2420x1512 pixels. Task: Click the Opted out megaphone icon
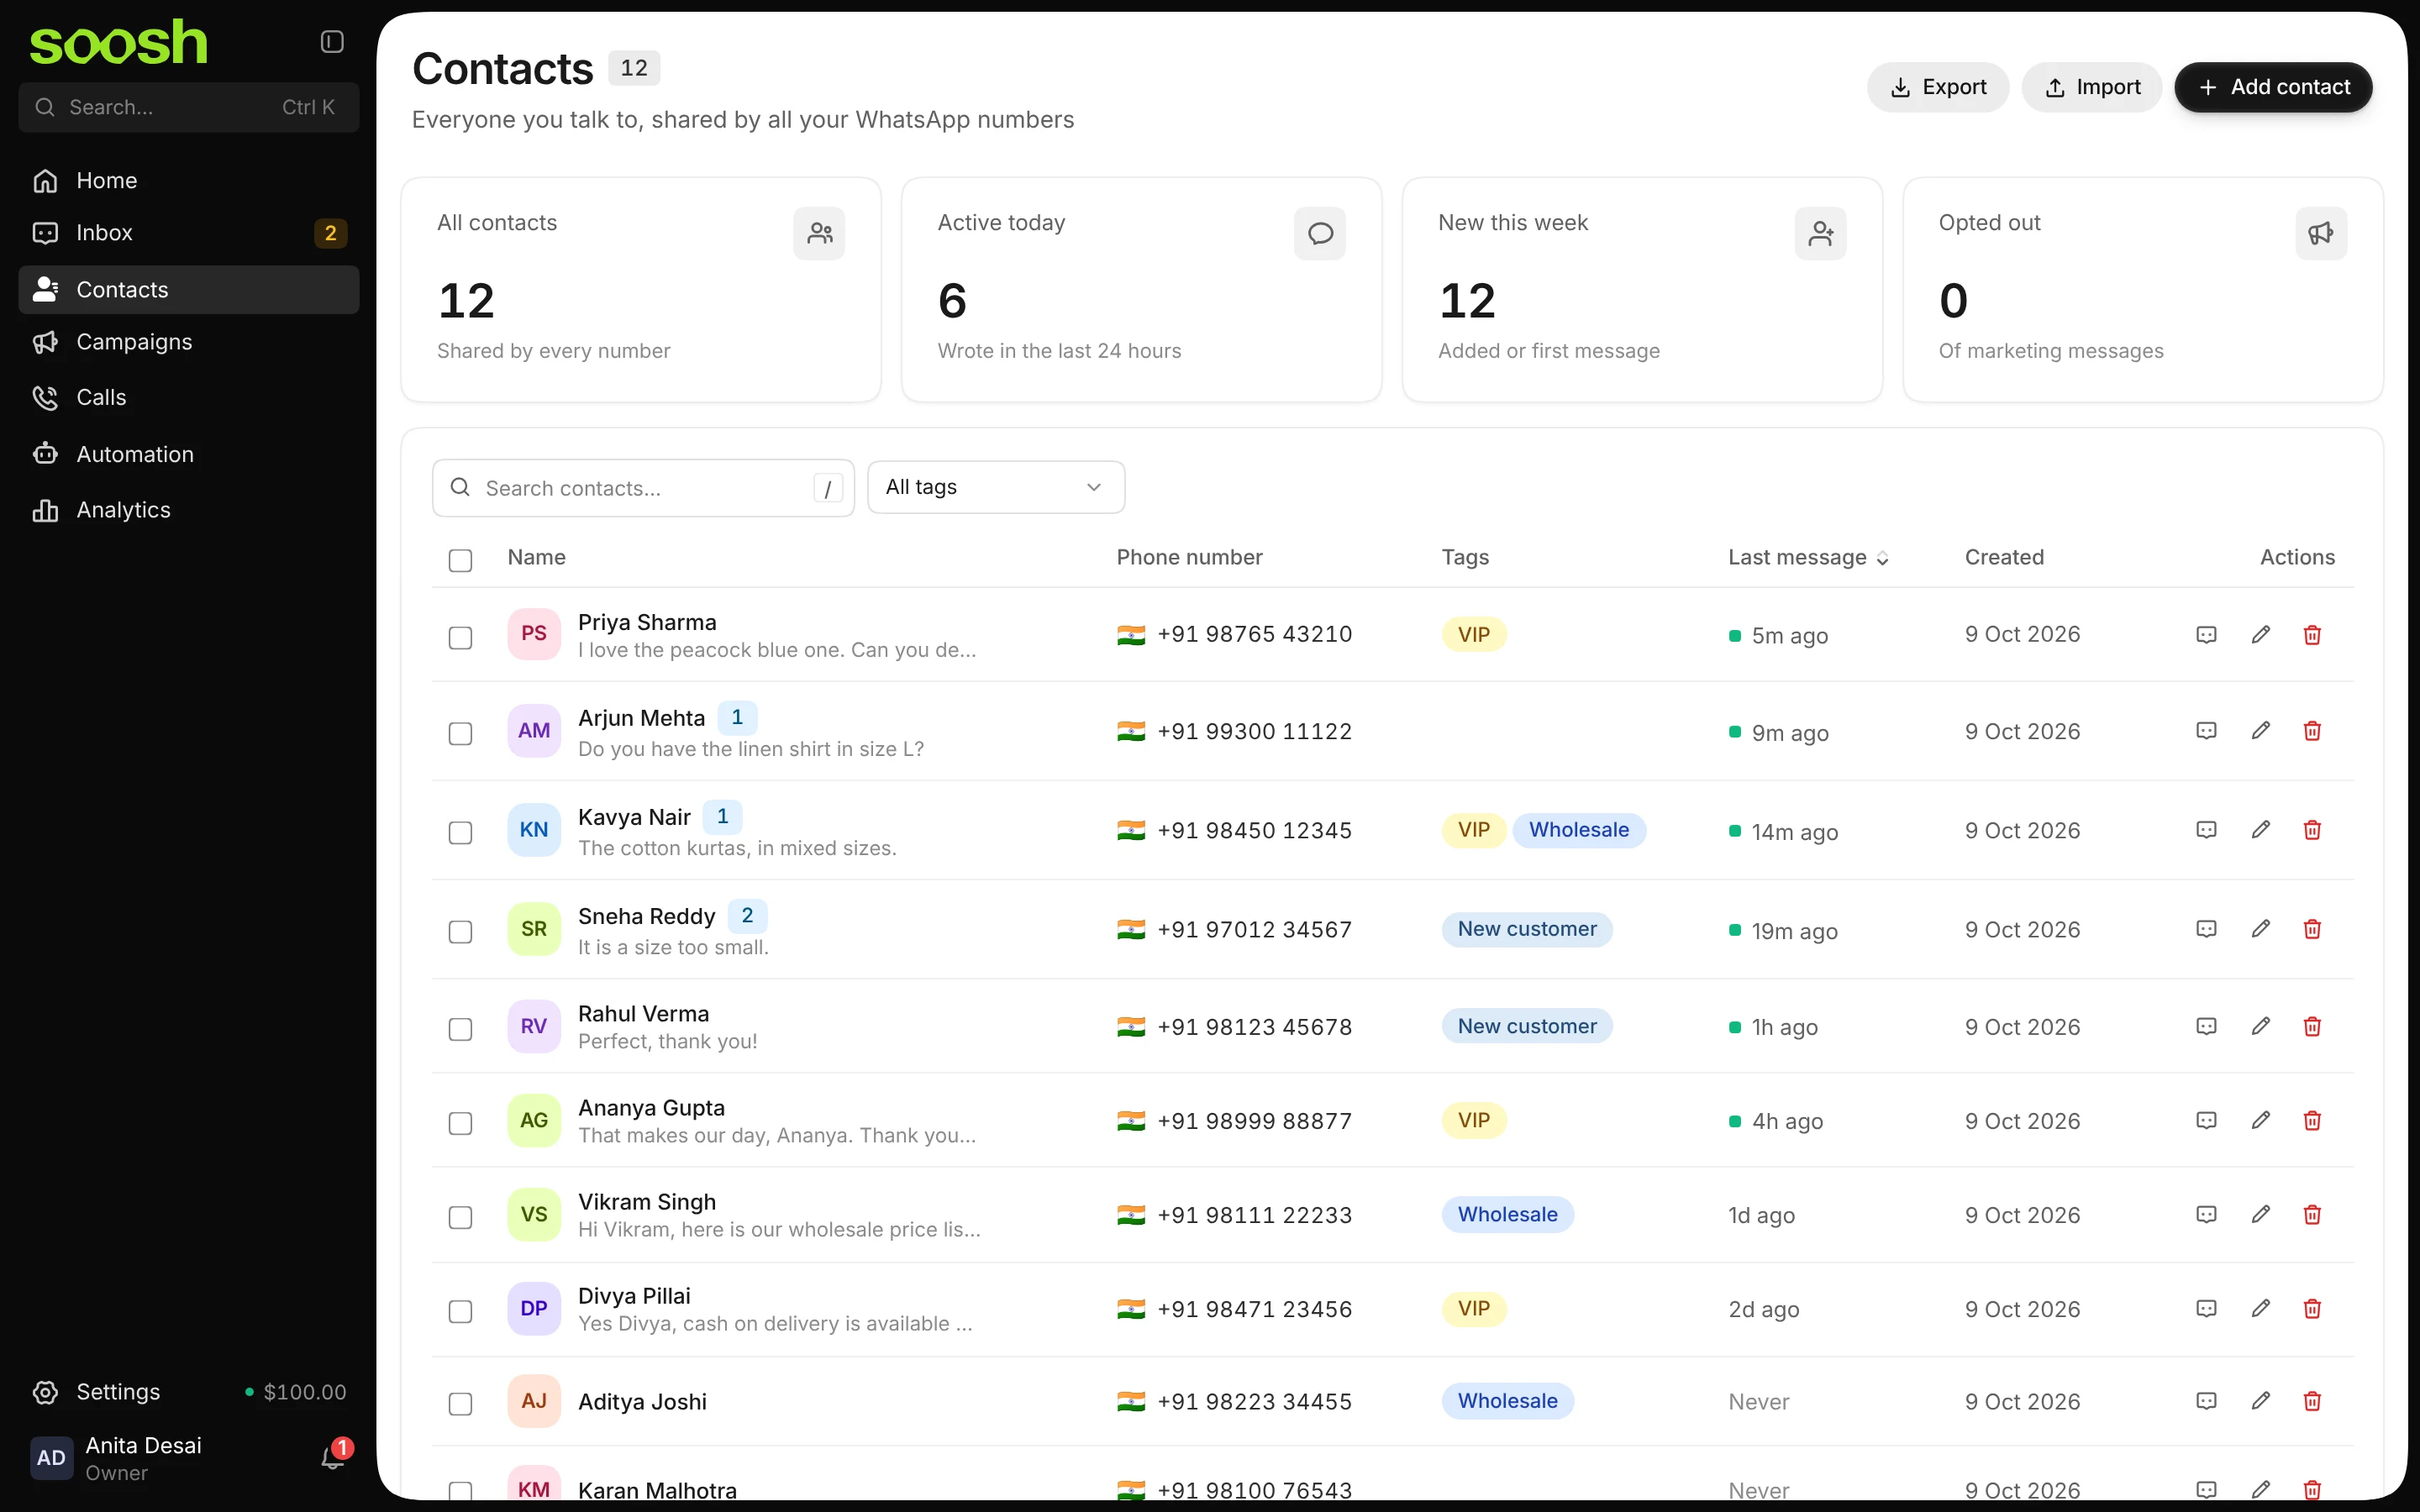point(2321,233)
